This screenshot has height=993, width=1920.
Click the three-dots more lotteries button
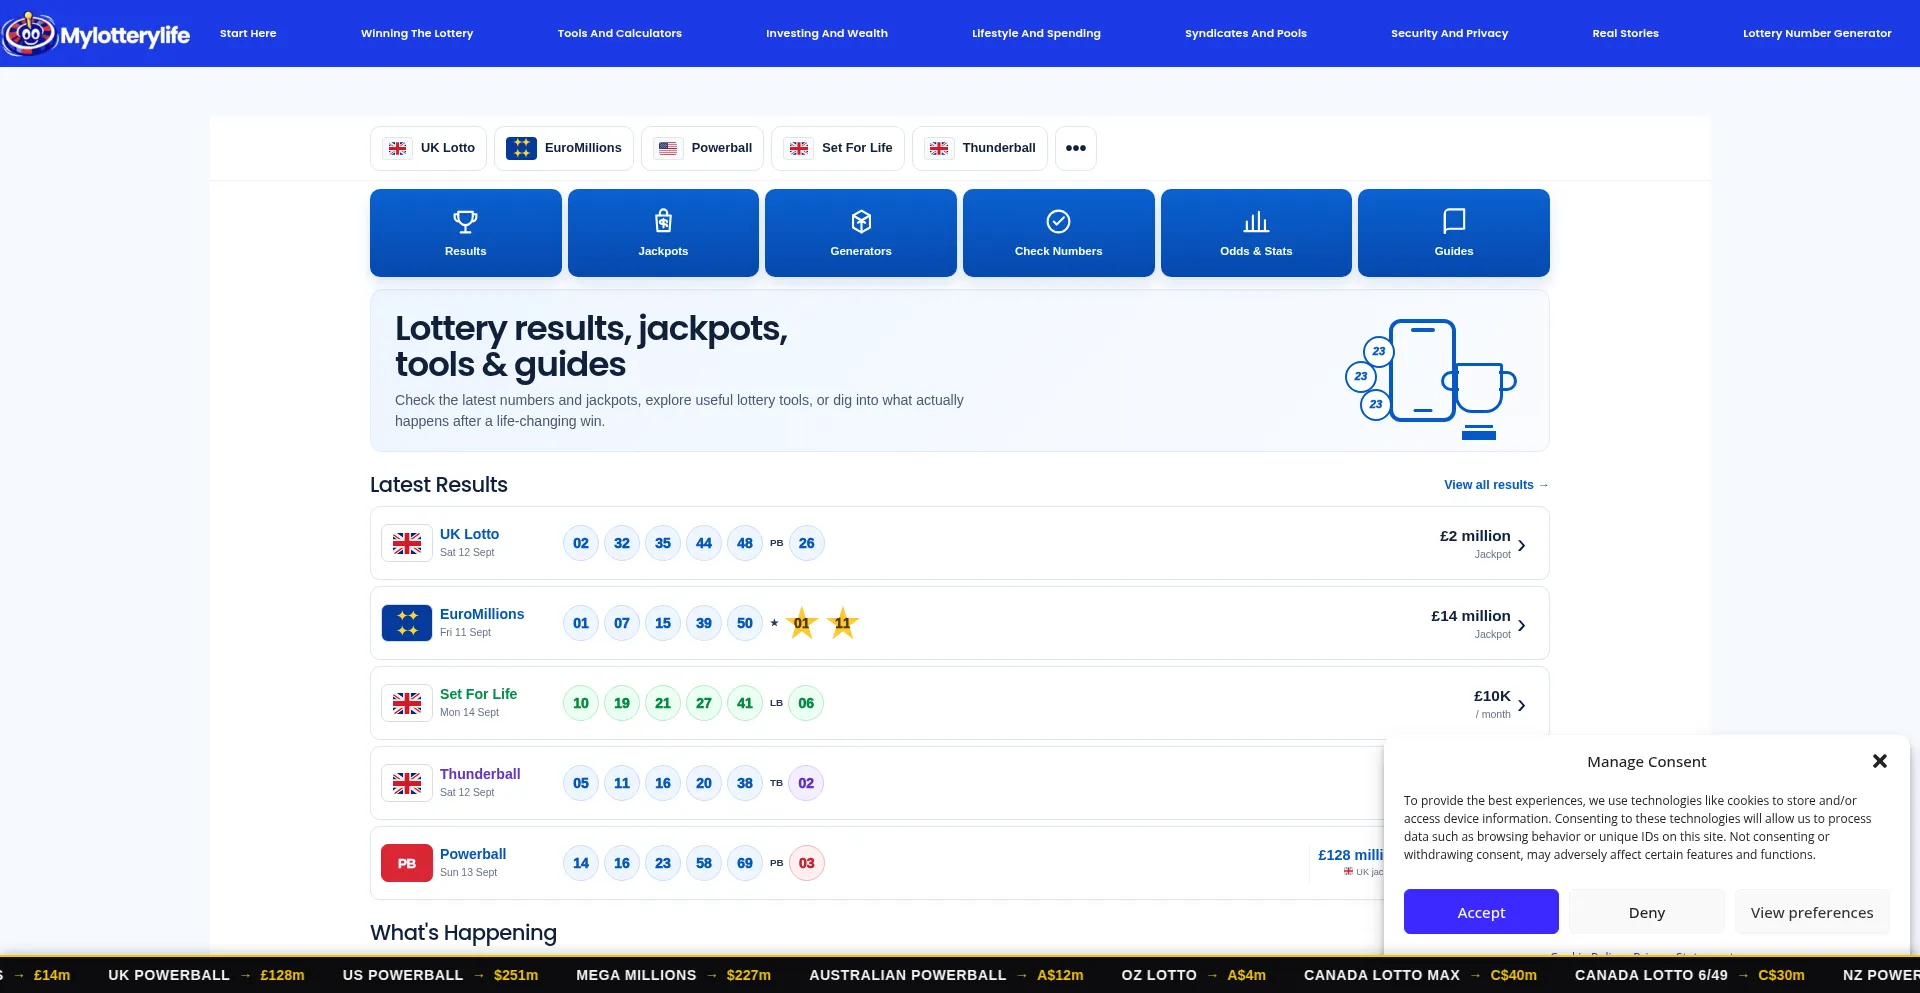pos(1076,148)
